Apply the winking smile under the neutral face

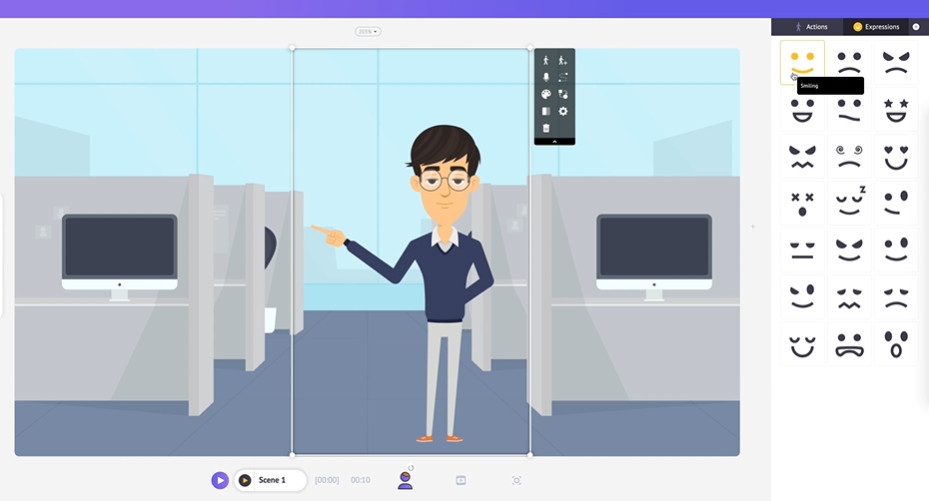(802, 297)
